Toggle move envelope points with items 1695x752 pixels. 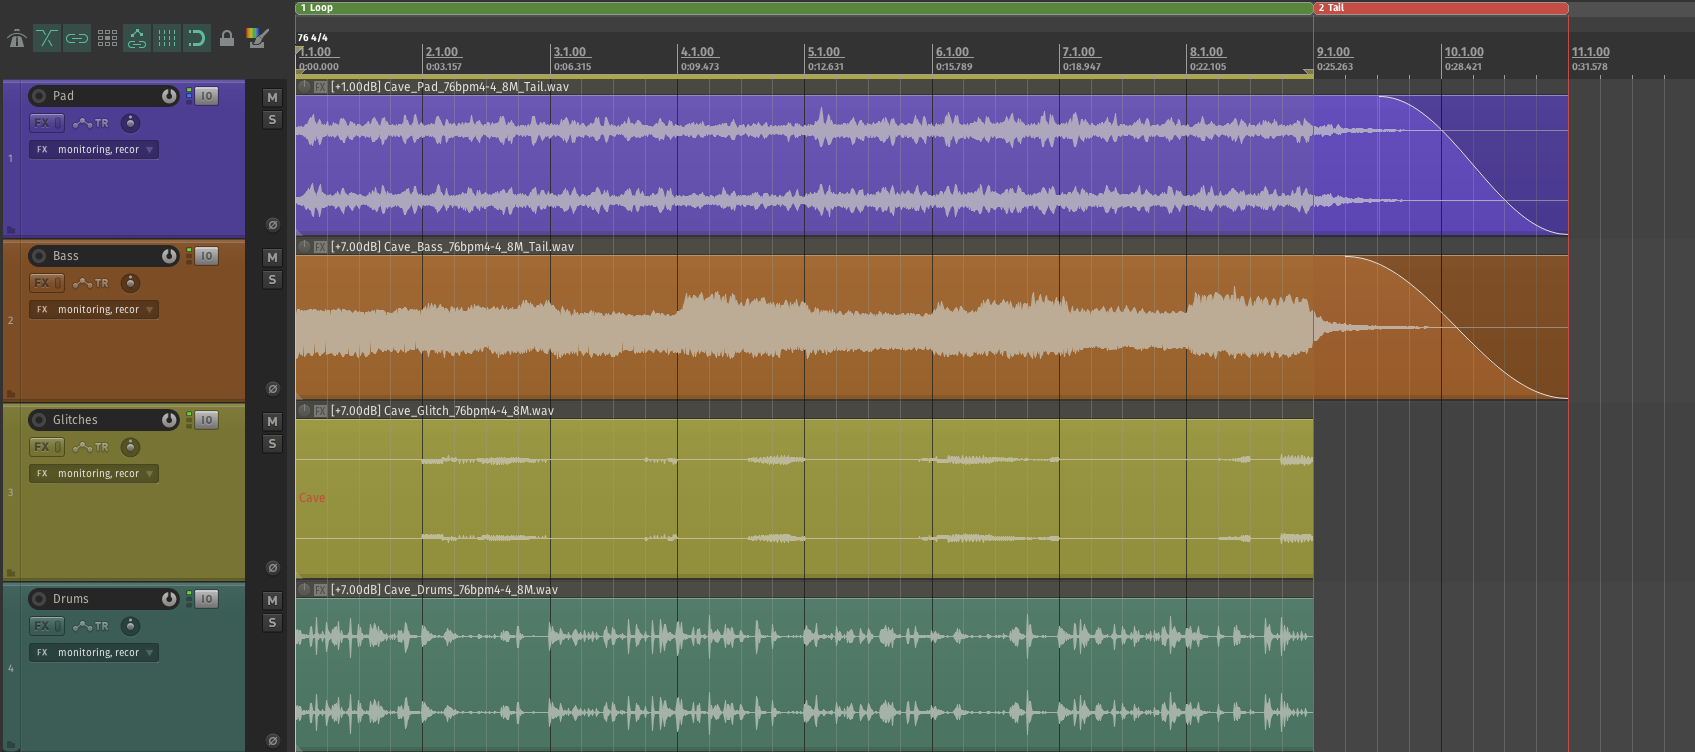tap(137, 39)
